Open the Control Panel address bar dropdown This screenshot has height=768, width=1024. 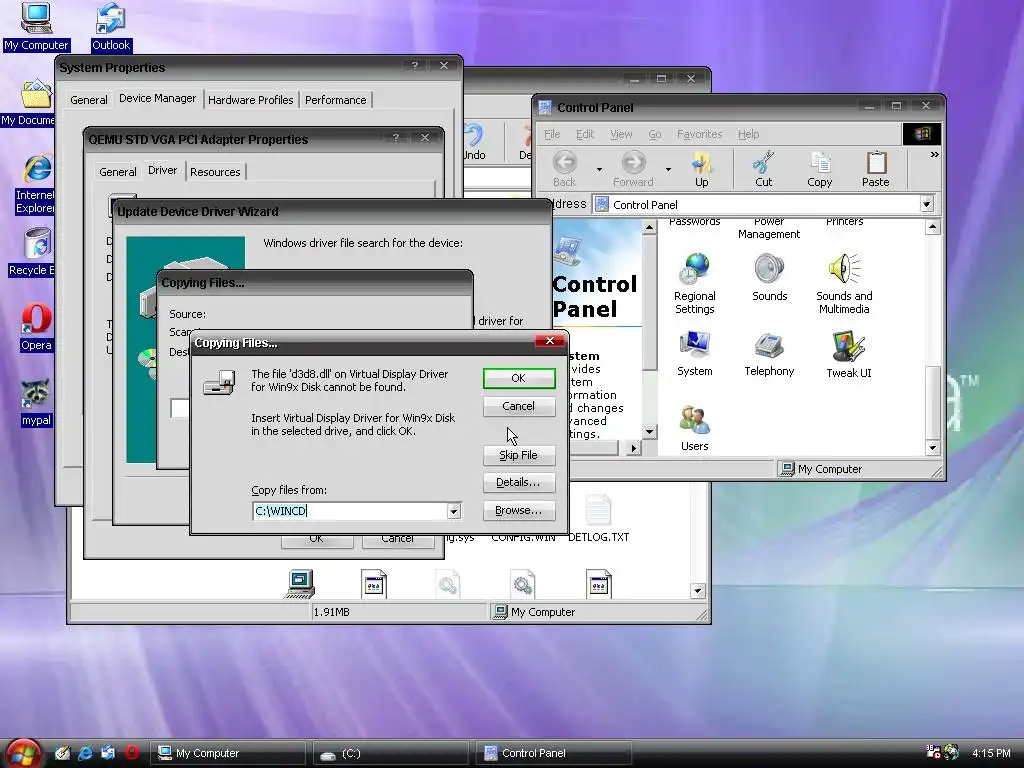(x=926, y=204)
